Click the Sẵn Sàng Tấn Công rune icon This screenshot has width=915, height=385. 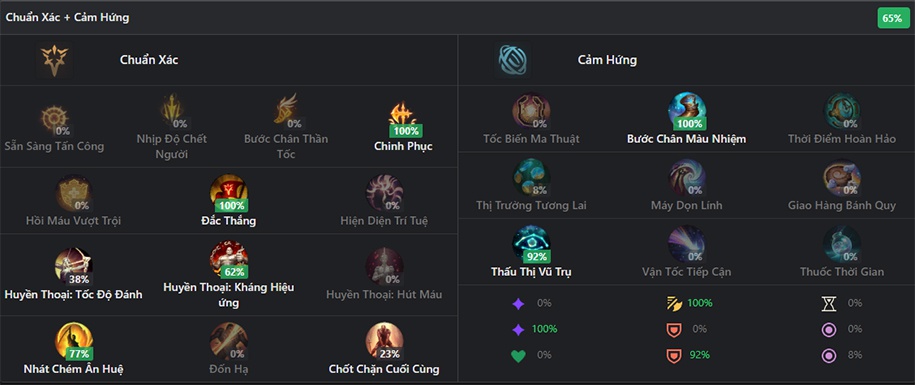point(54,118)
